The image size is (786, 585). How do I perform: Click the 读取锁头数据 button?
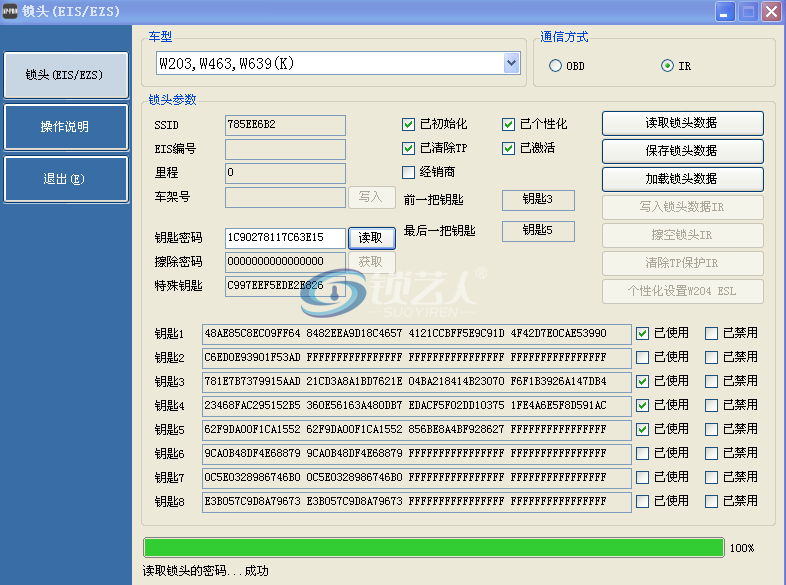pyautogui.click(x=682, y=123)
